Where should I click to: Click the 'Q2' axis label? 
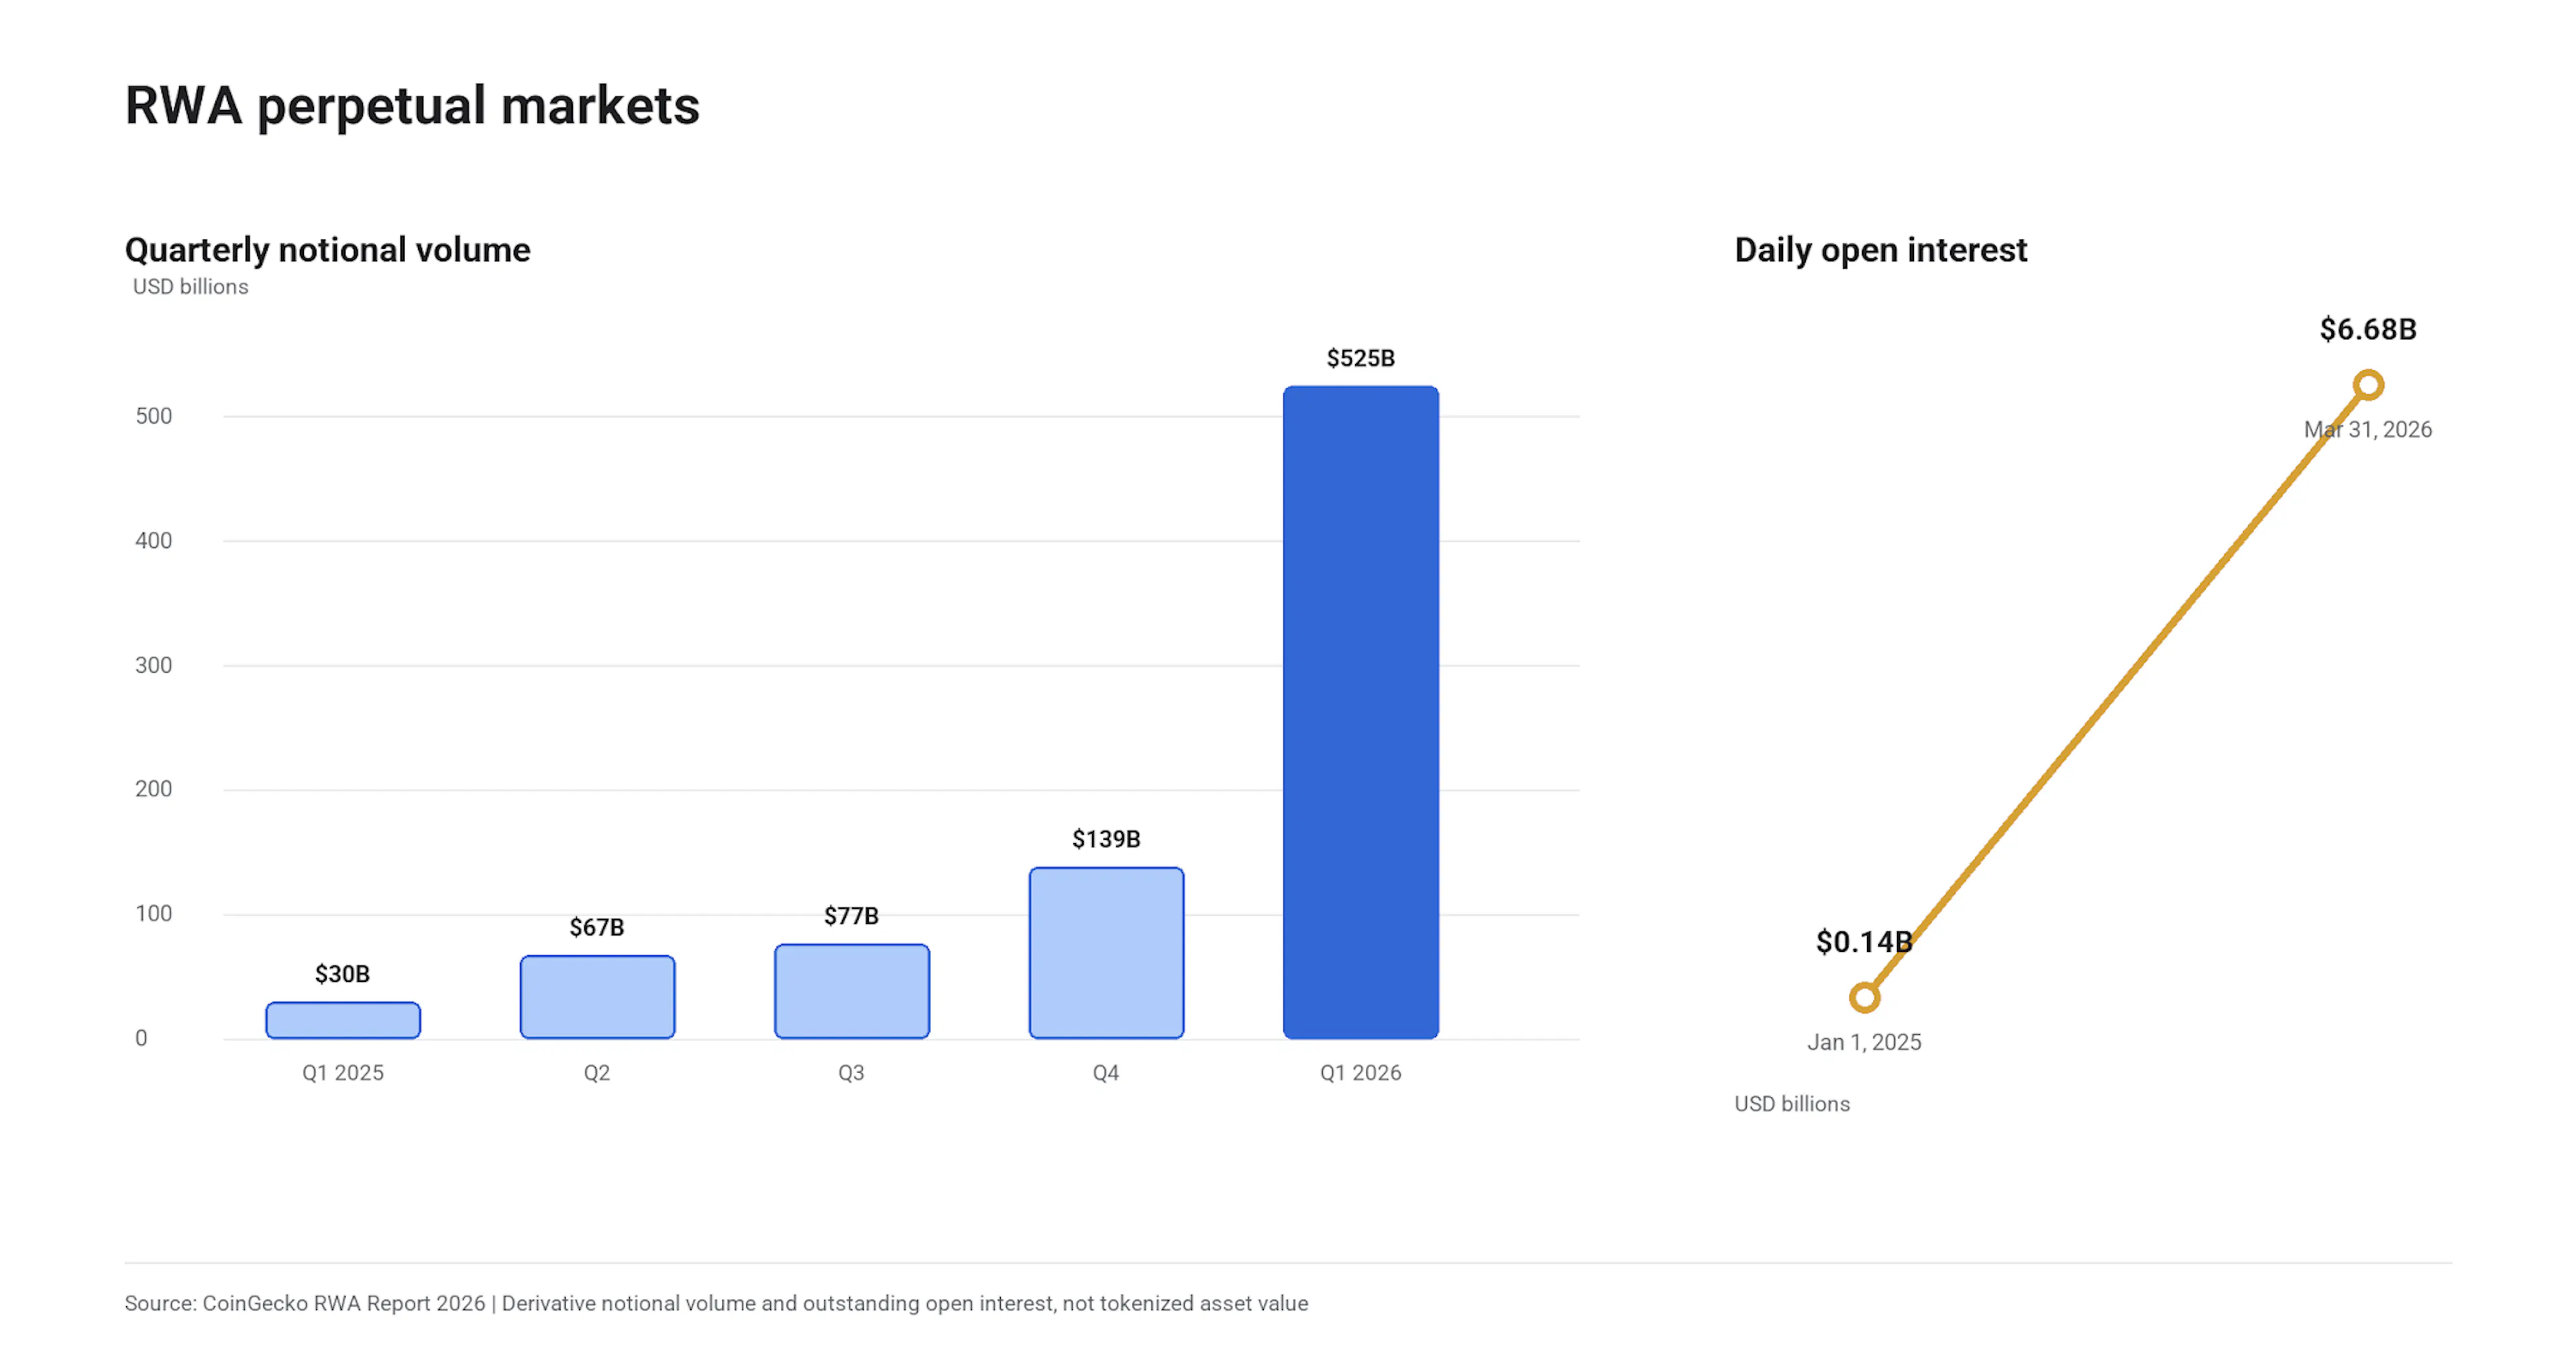click(x=597, y=1073)
